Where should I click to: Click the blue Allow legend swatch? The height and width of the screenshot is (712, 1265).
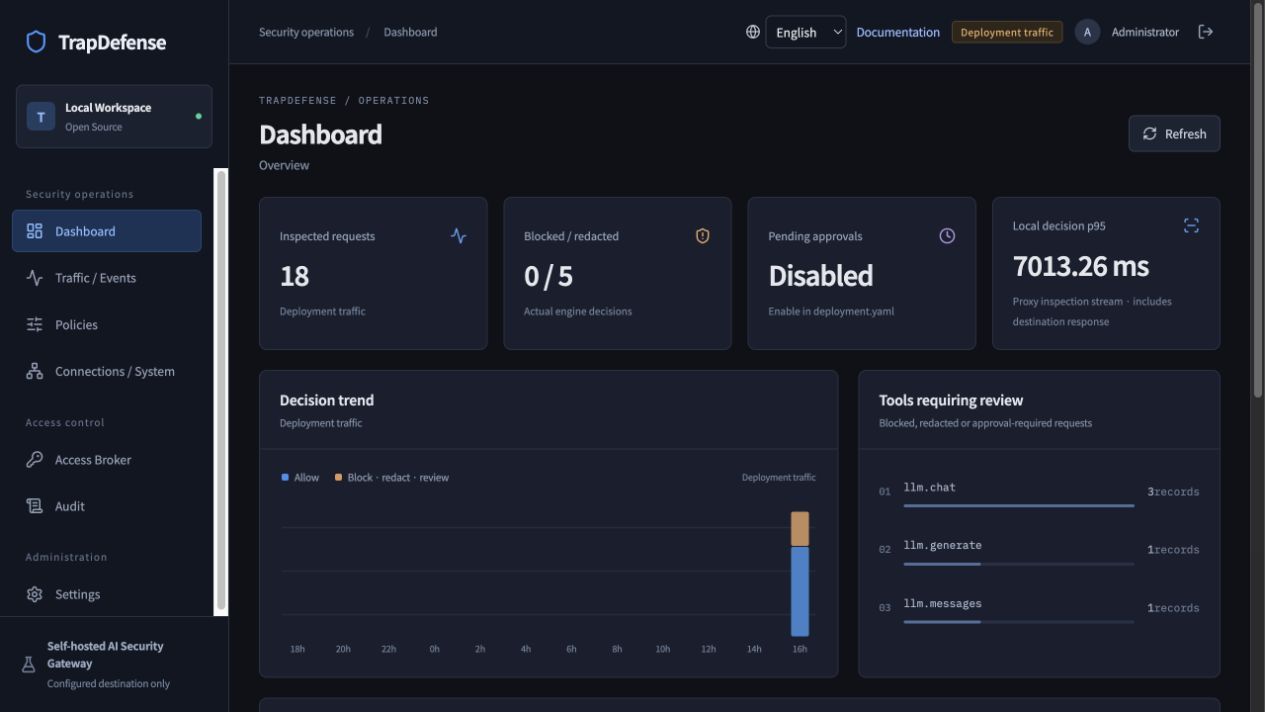285,477
